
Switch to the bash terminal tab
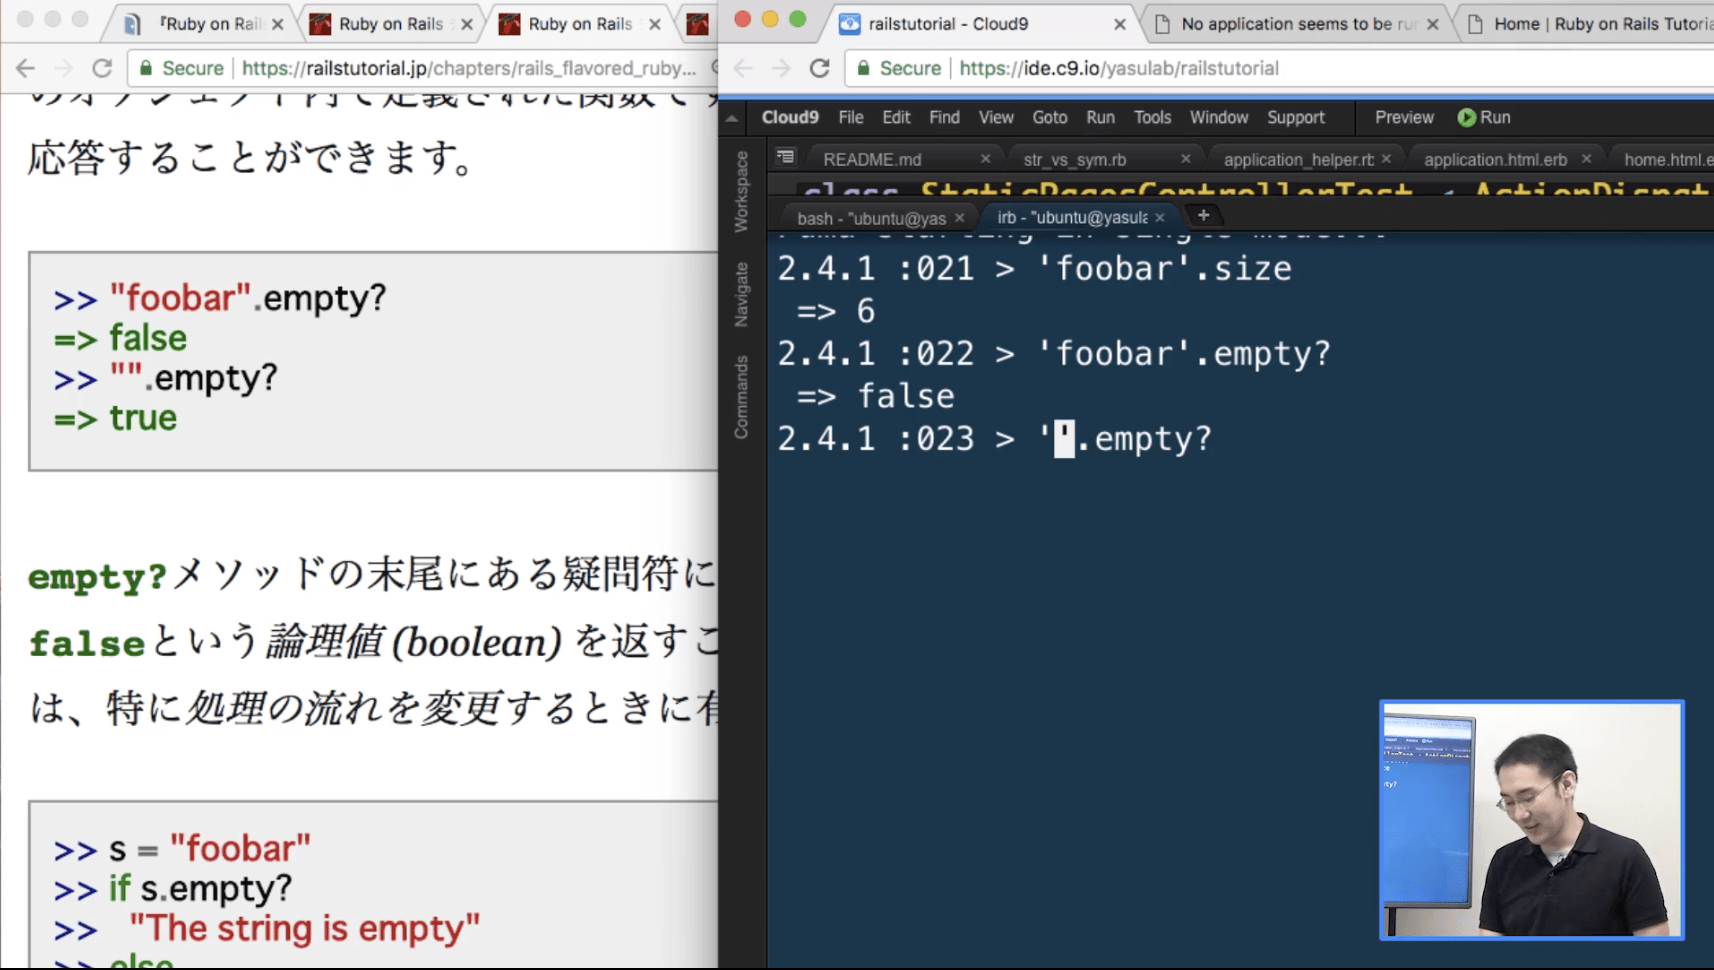tap(871, 218)
